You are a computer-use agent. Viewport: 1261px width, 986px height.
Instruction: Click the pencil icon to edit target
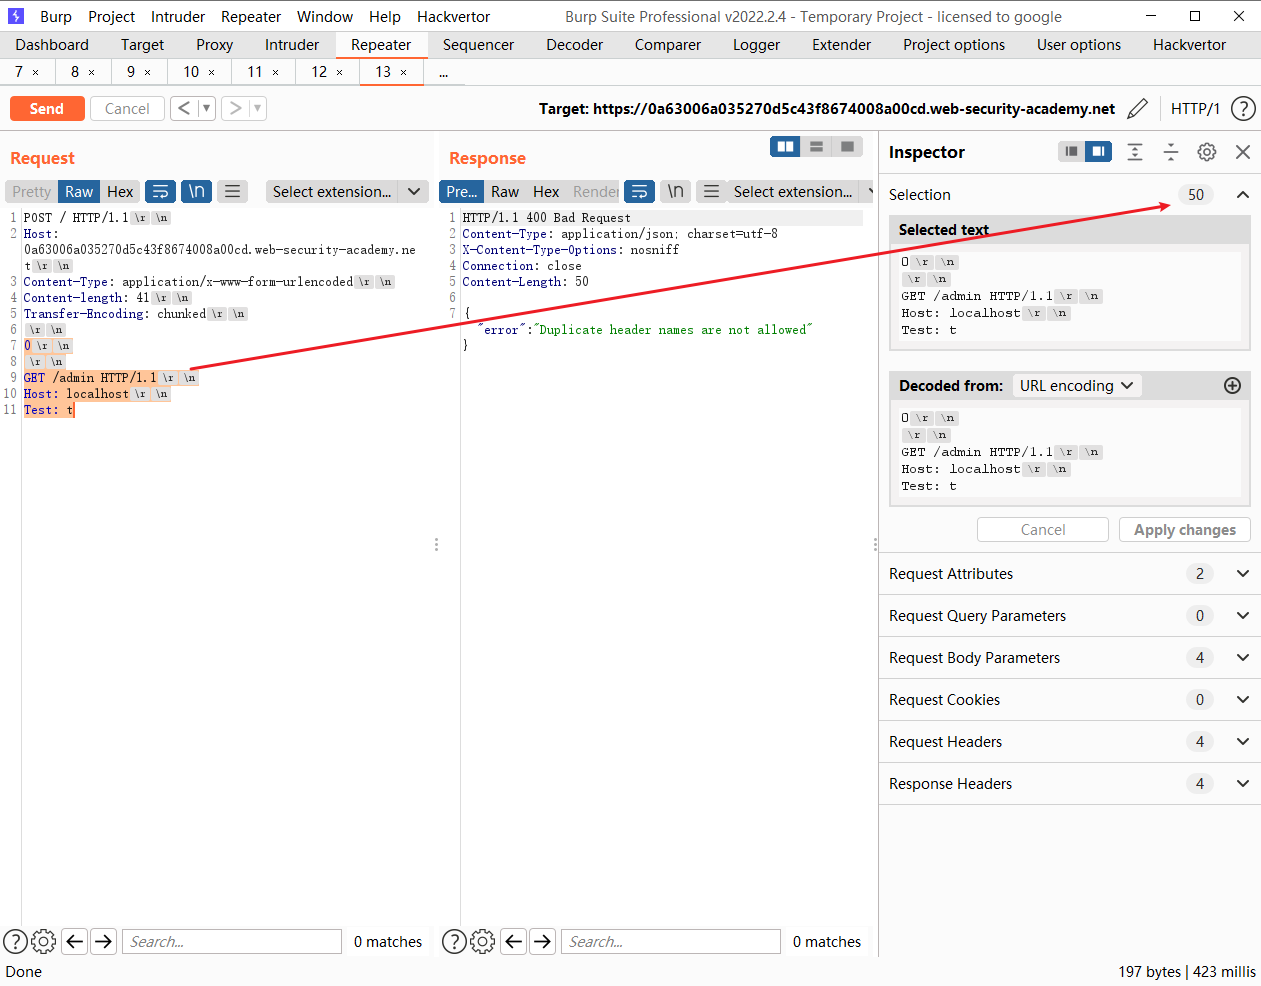click(x=1137, y=109)
